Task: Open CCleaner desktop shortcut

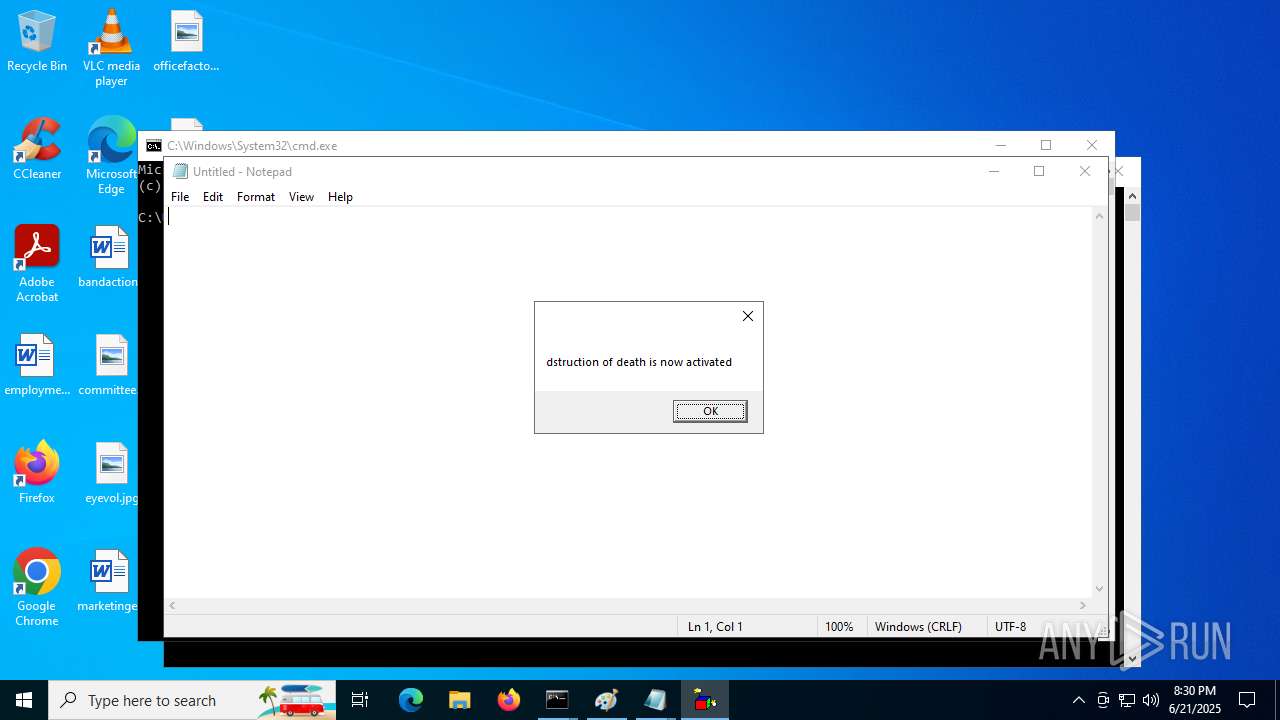Action: [x=37, y=150]
